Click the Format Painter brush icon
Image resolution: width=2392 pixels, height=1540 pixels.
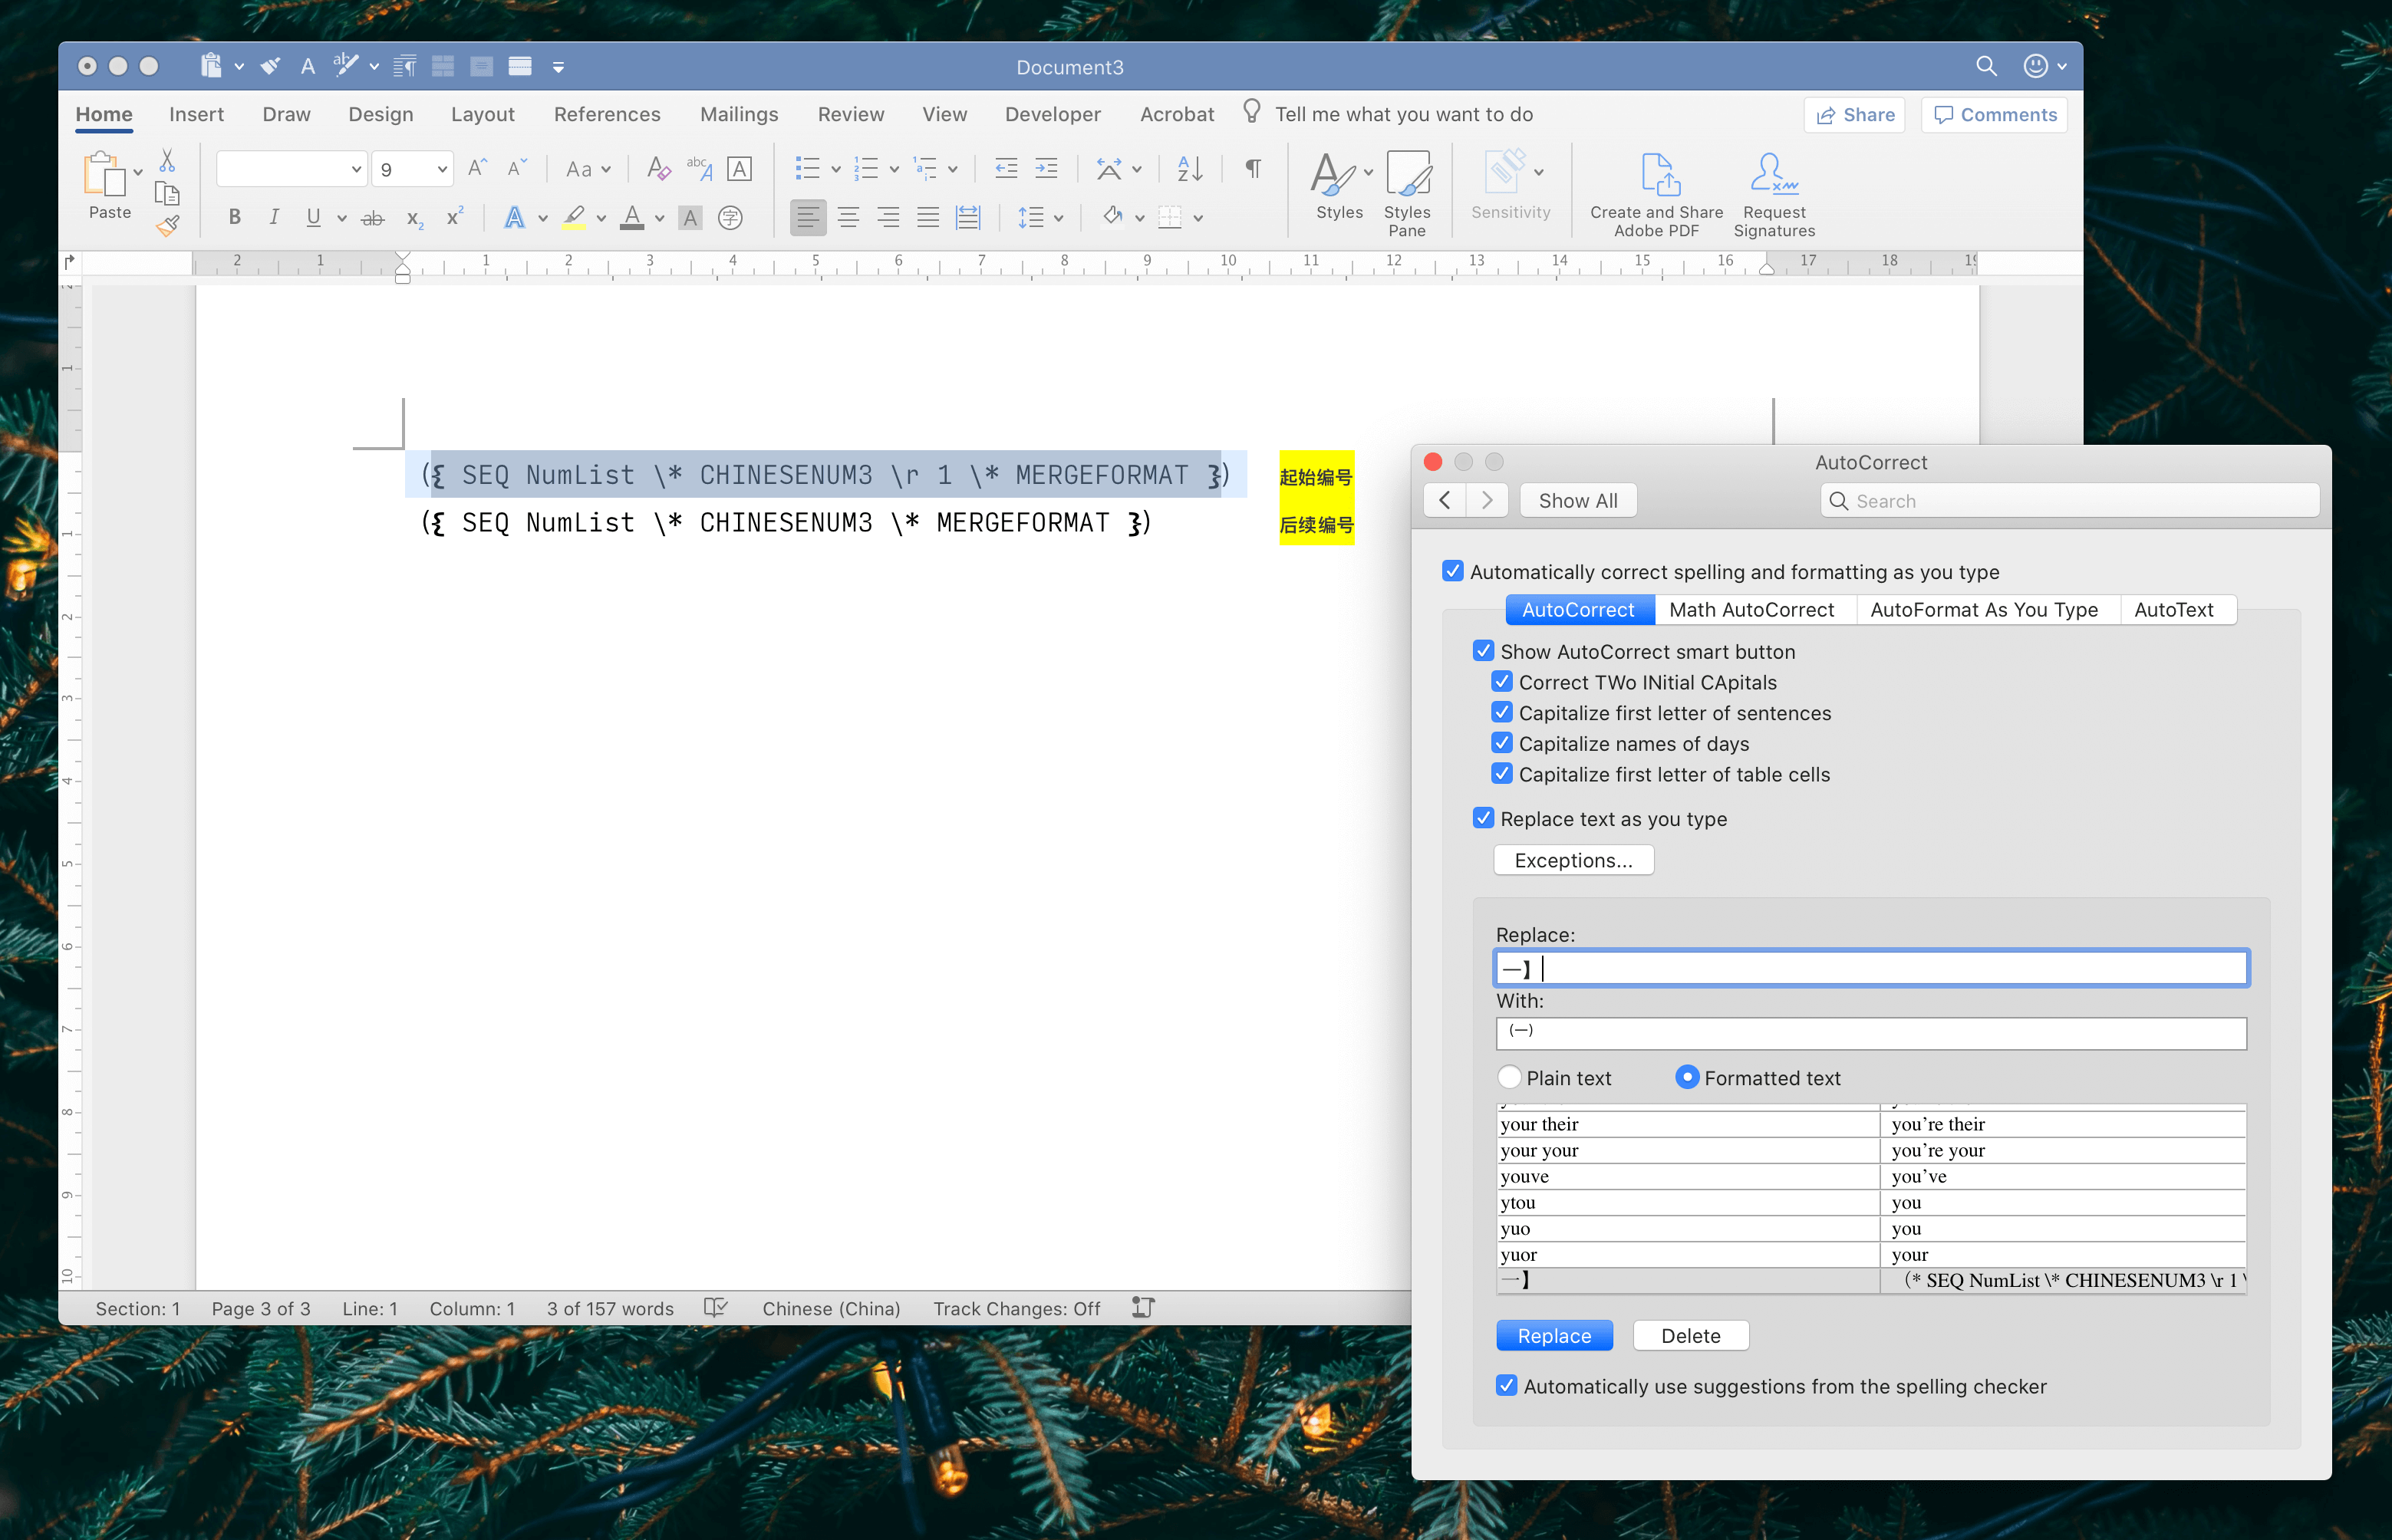pos(168,226)
